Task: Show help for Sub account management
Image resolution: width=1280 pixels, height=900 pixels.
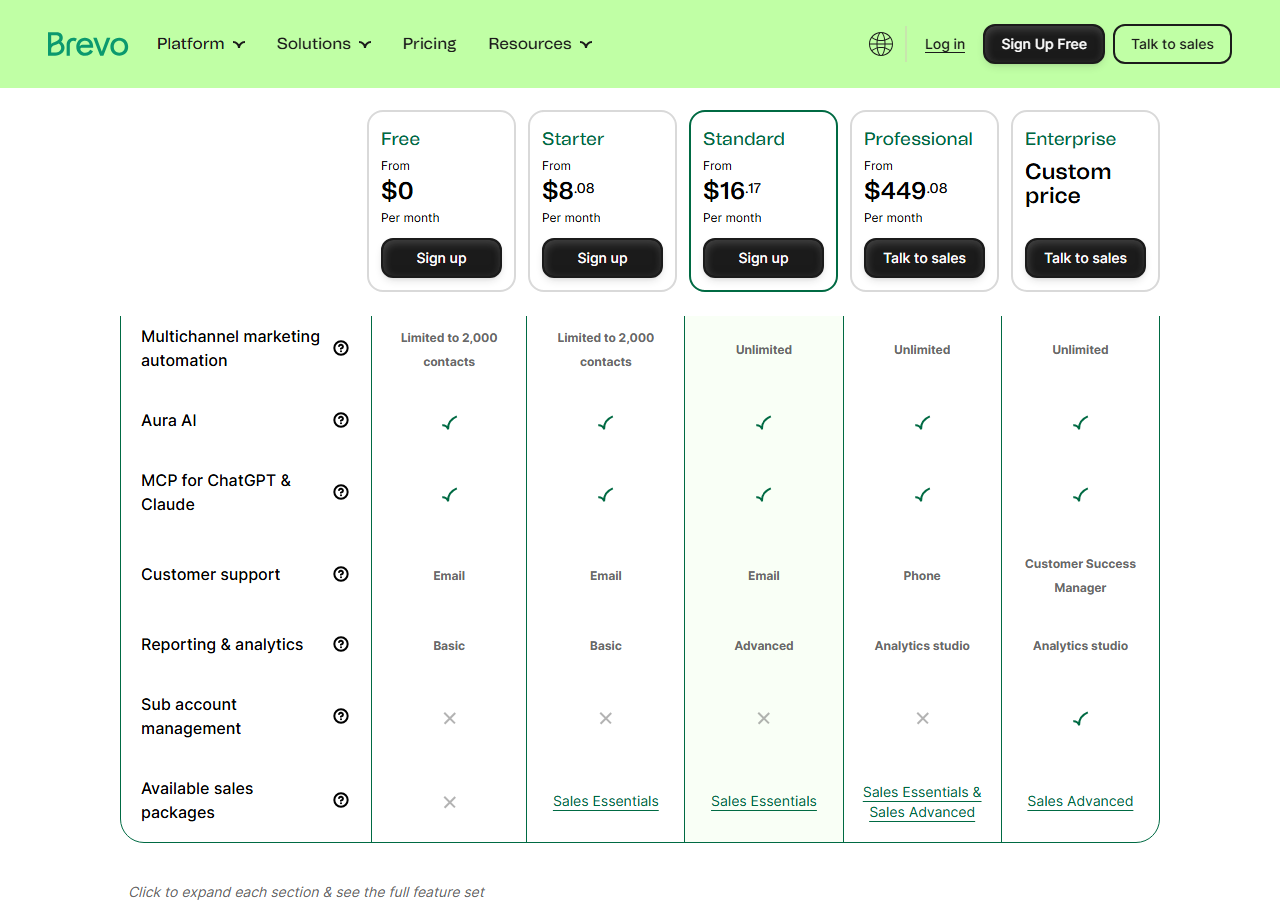Action: pos(341,716)
